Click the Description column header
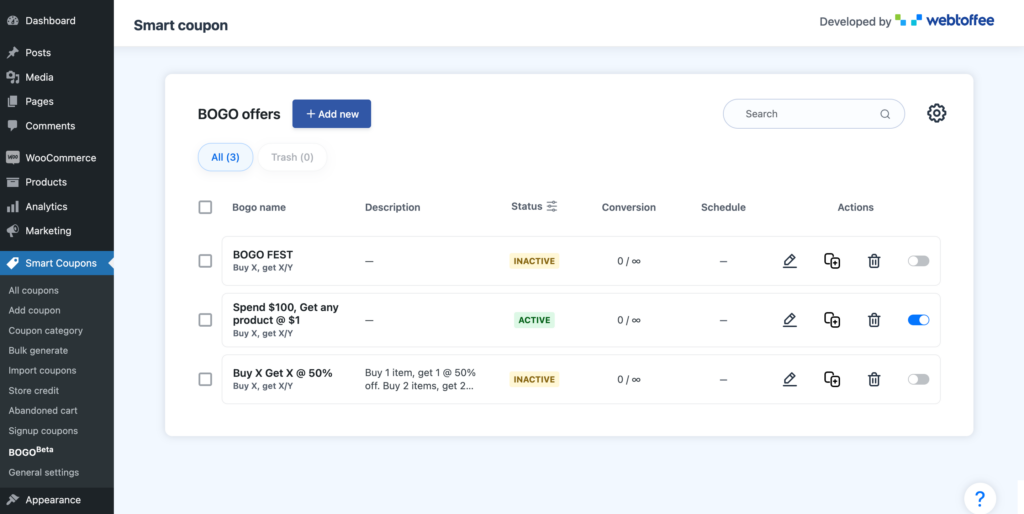Viewport: 1024px width, 514px height. point(392,207)
